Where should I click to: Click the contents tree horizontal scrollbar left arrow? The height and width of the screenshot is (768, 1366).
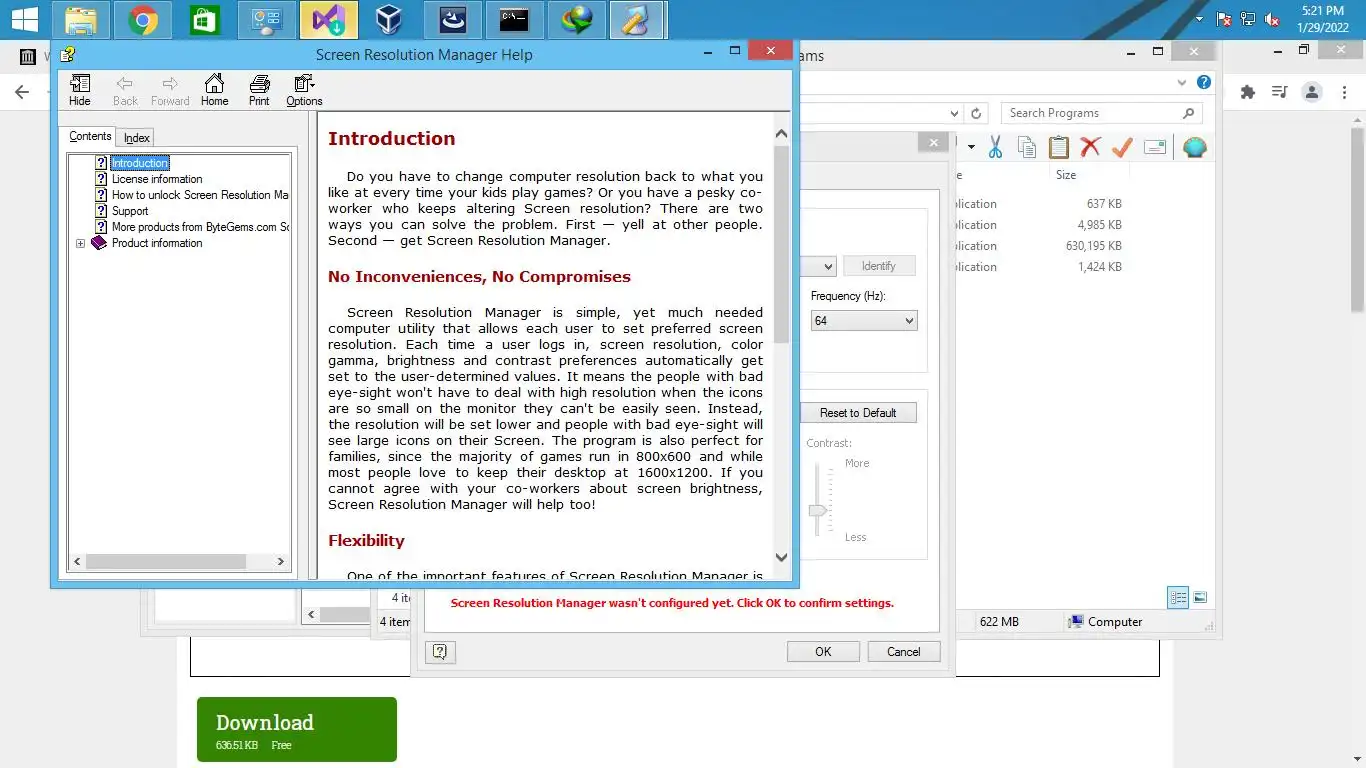coord(77,562)
